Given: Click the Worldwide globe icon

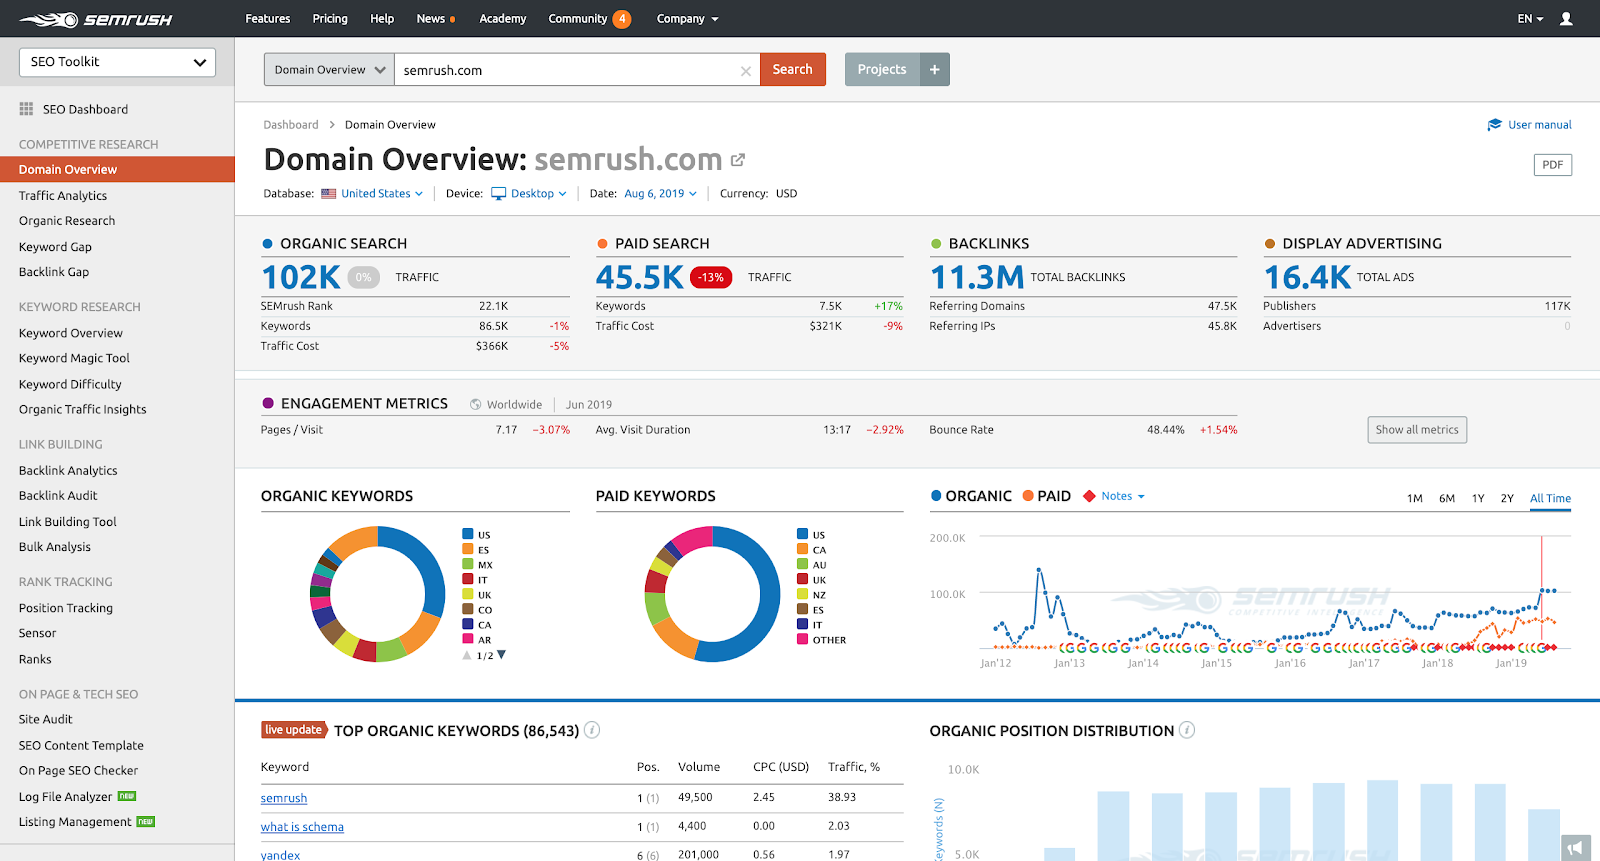Looking at the screenshot, I should click(476, 405).
